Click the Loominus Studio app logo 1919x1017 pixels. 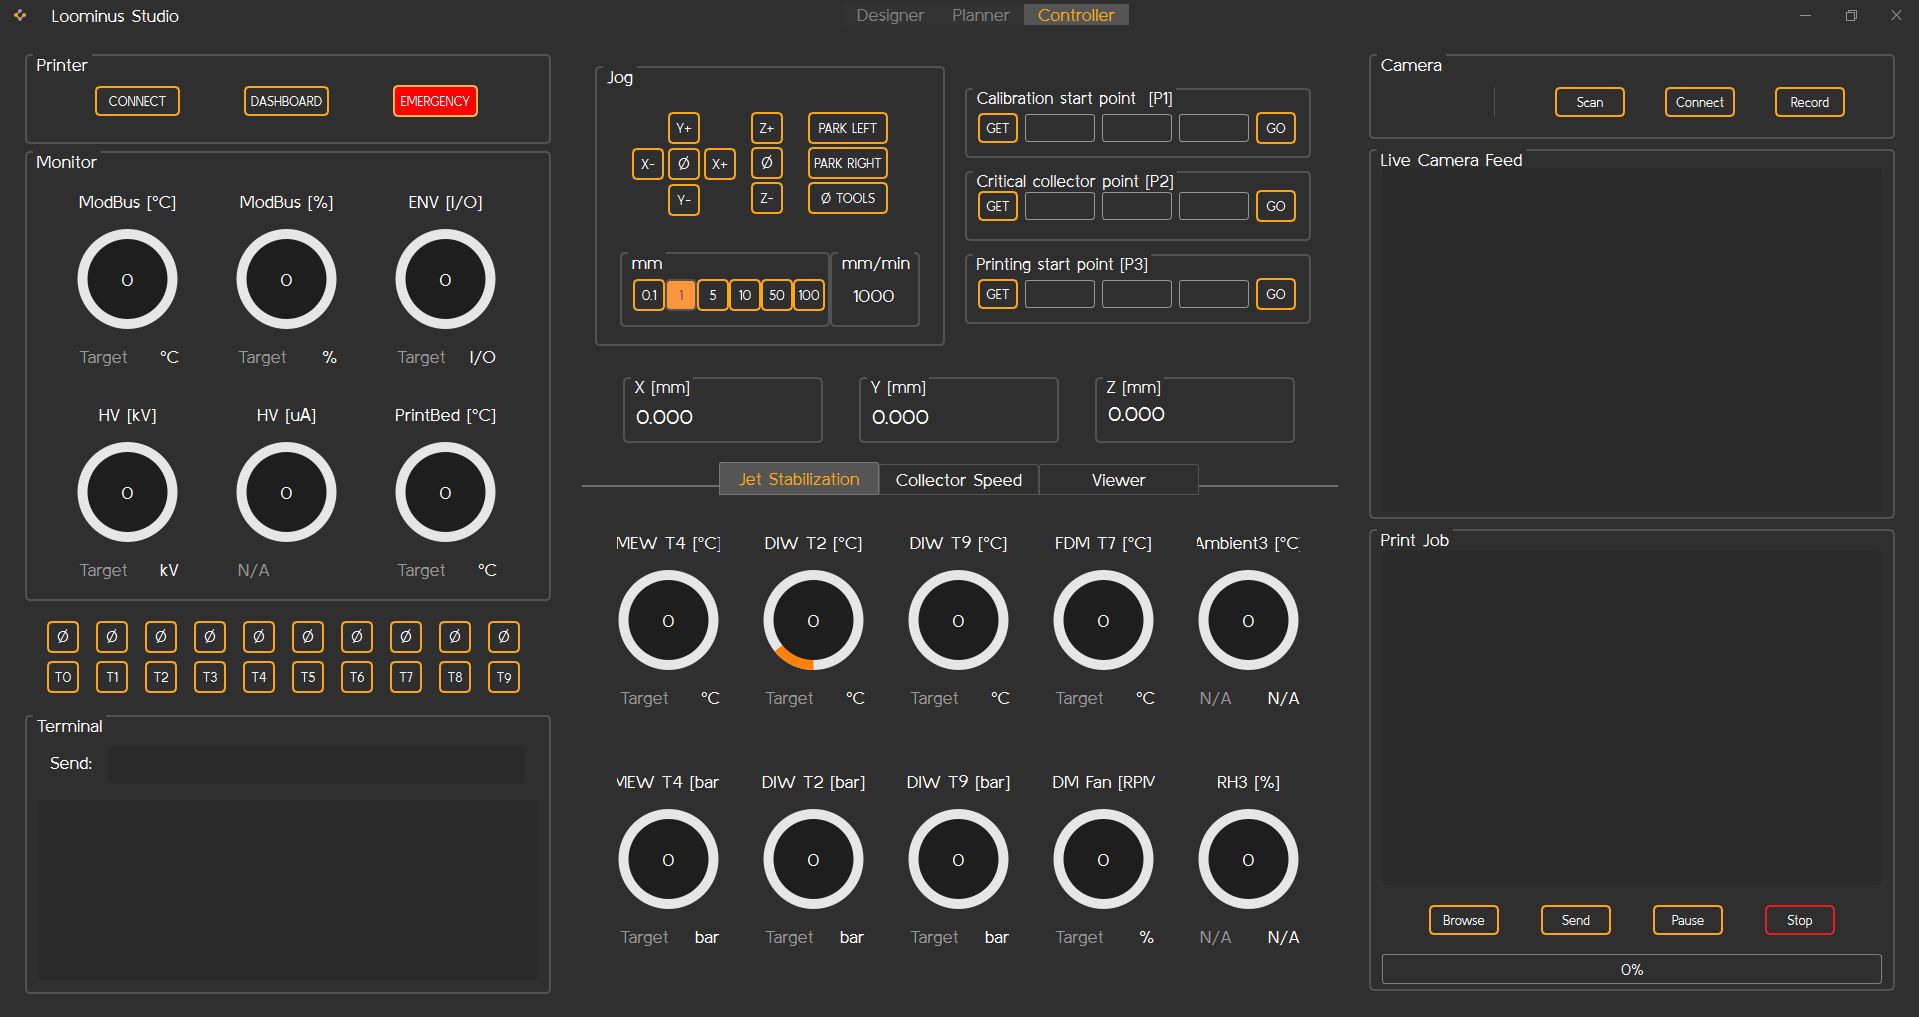(20, 16)
